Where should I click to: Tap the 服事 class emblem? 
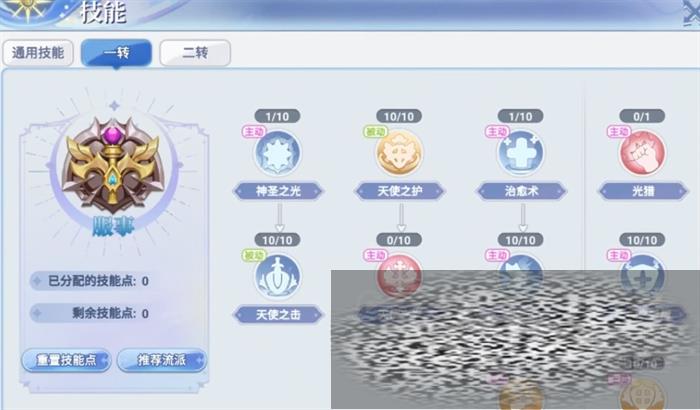113,166
